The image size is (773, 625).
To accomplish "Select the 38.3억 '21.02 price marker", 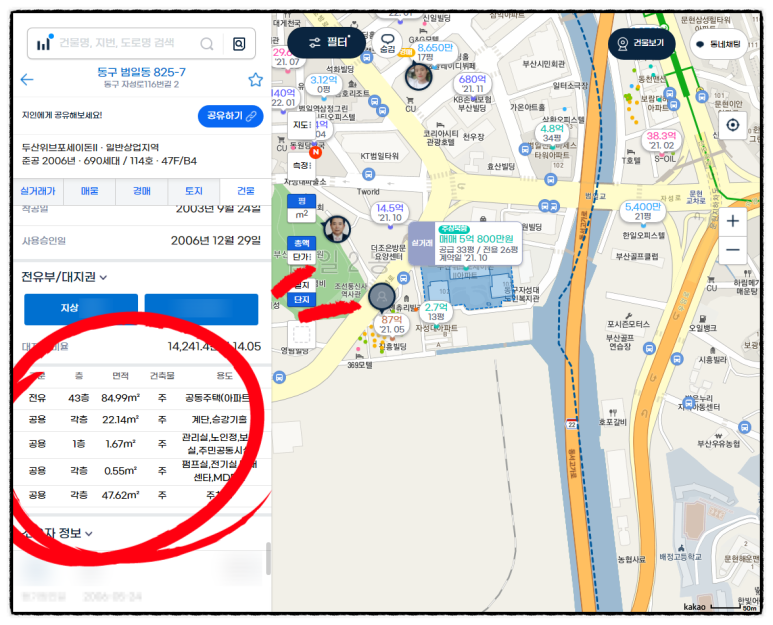I will [x=662, y=140].
